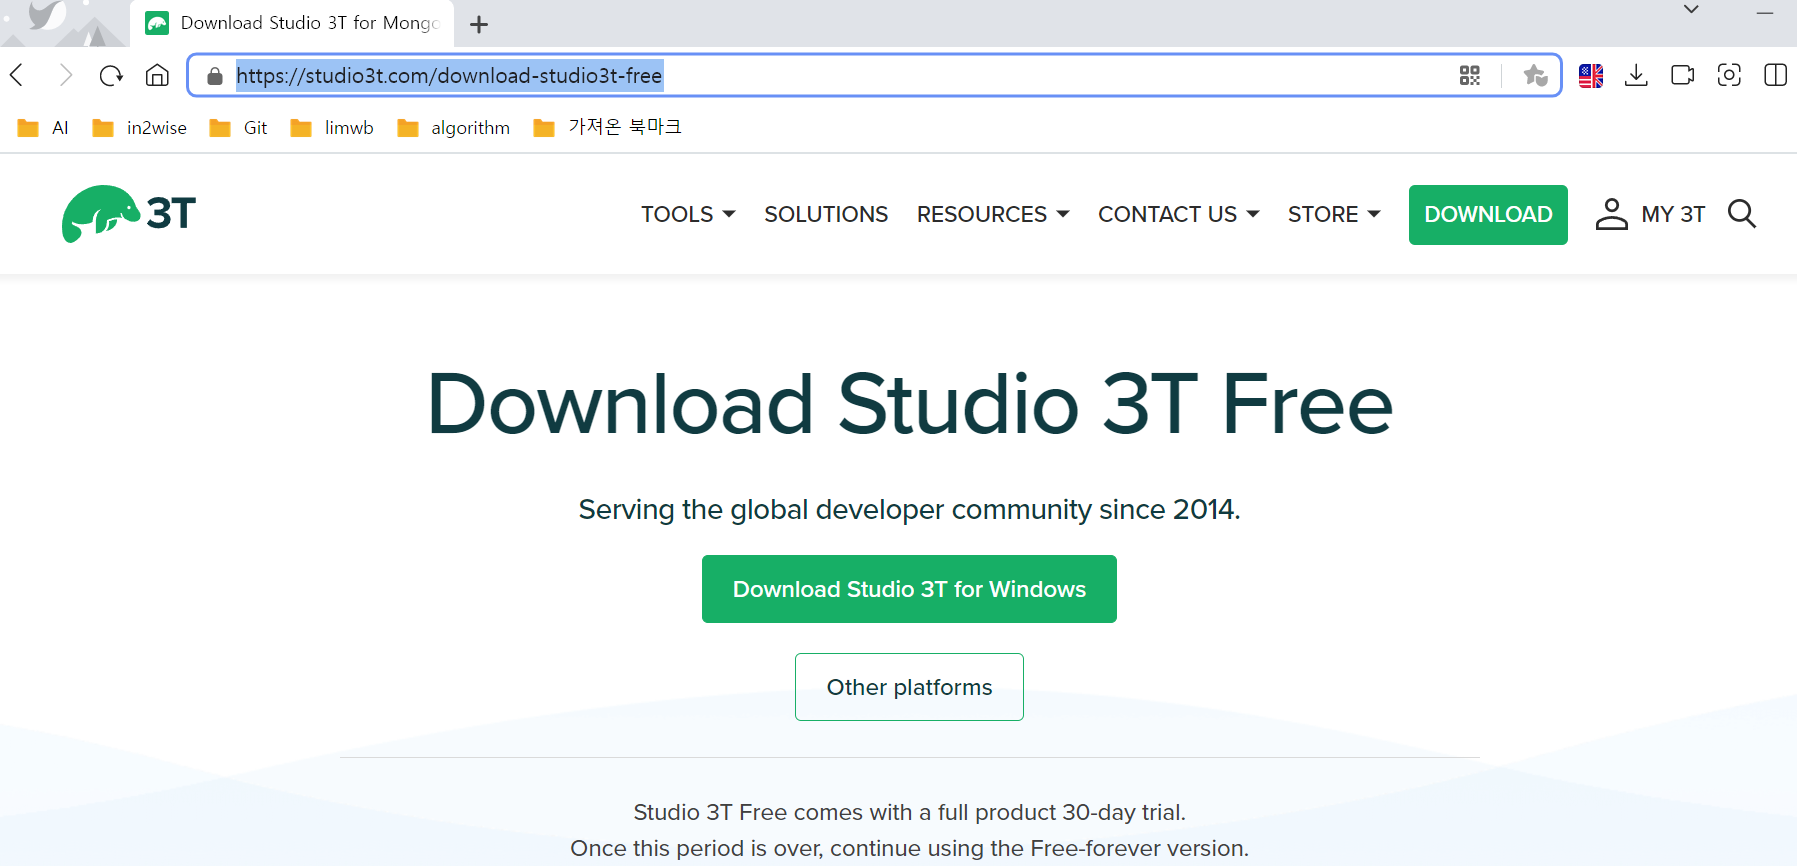Open the translate language flag icon
This screenshot has width=1797, height=866.
(x=1591, y=75)
